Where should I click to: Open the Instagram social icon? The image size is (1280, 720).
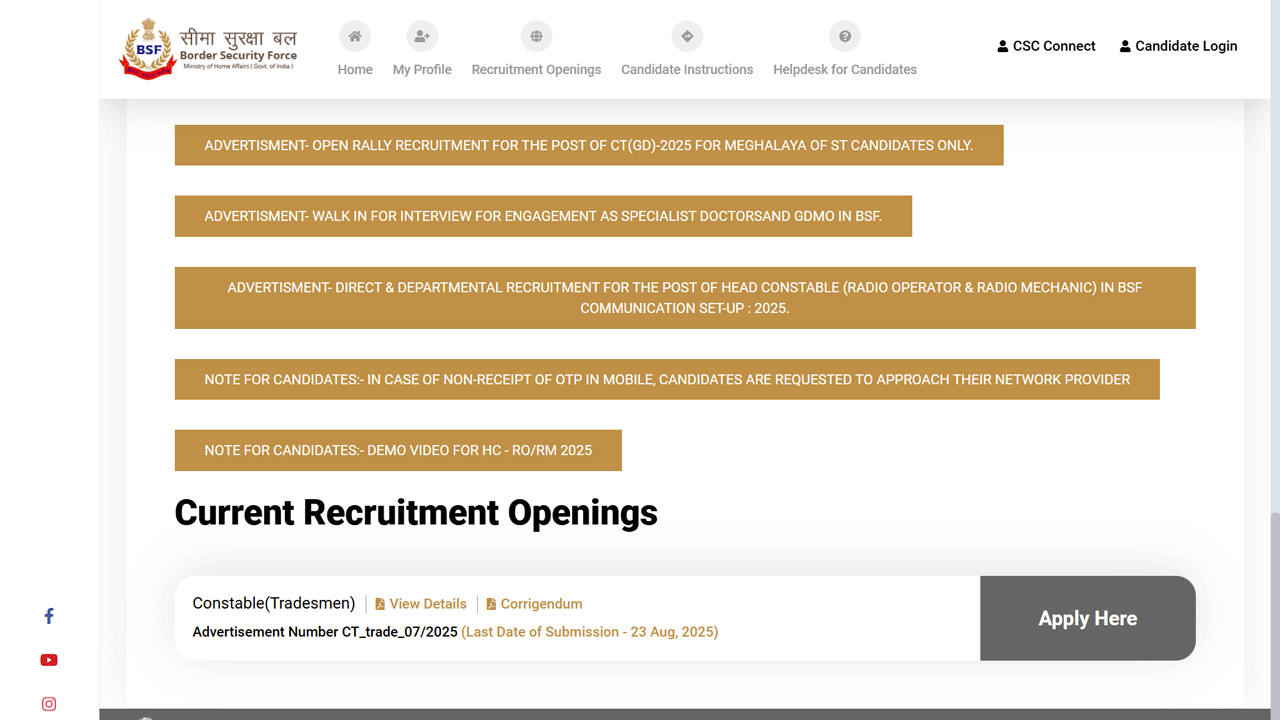coord(49,704)
